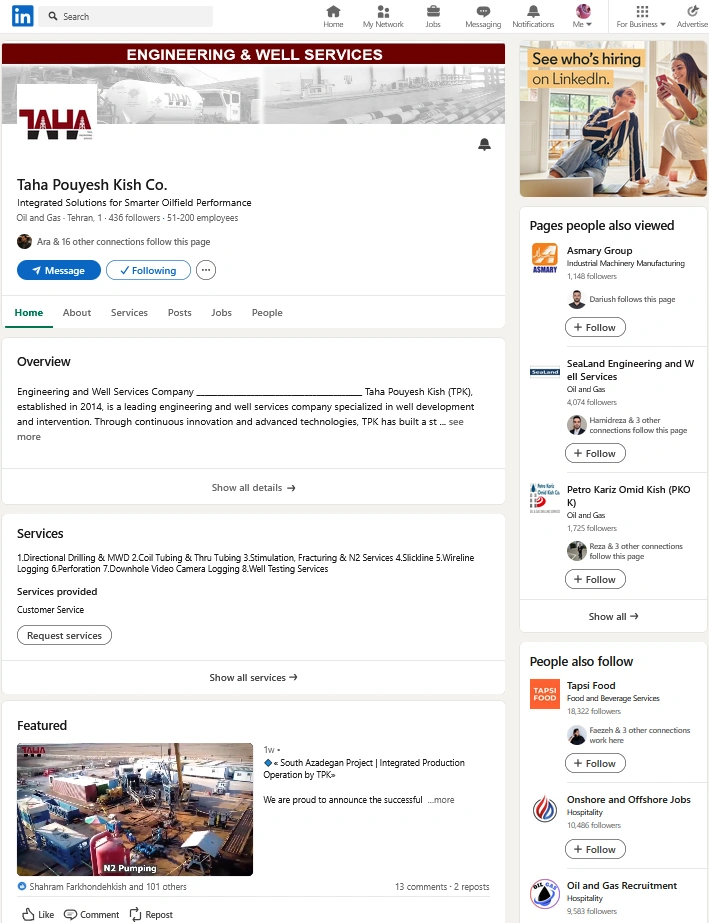Open Show all services link
Image resolution: width=709 pixels, height=923 pixels.
tap(253, 678)
